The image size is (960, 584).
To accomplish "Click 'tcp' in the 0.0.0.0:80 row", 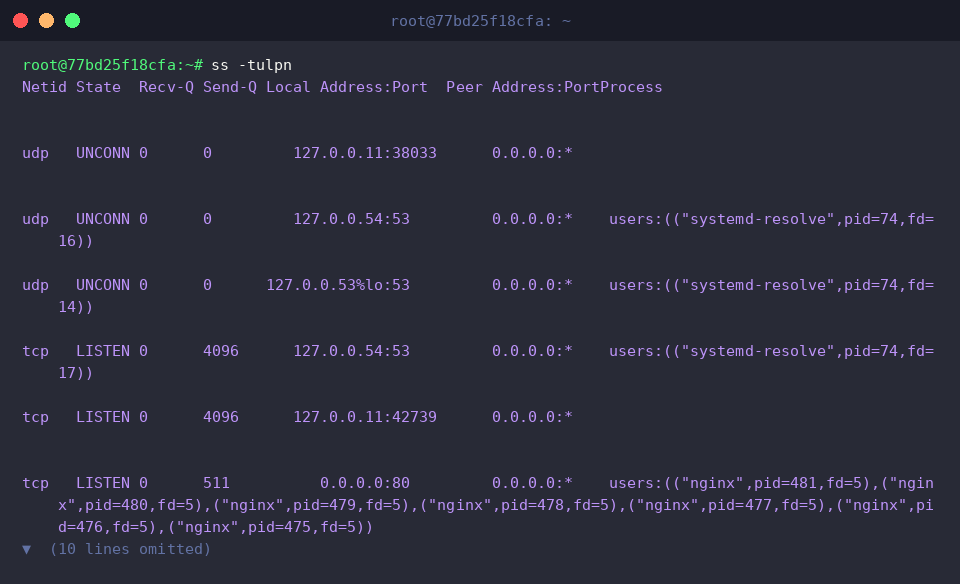I will [x=36, y=484].
